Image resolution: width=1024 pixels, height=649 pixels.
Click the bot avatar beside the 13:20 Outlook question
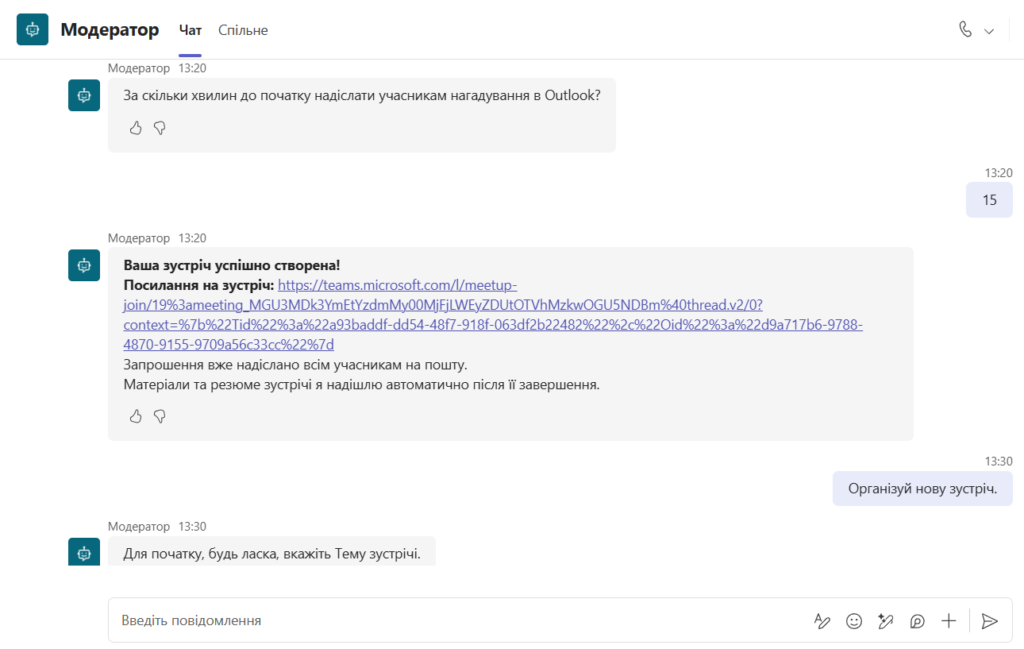(84, 95)
